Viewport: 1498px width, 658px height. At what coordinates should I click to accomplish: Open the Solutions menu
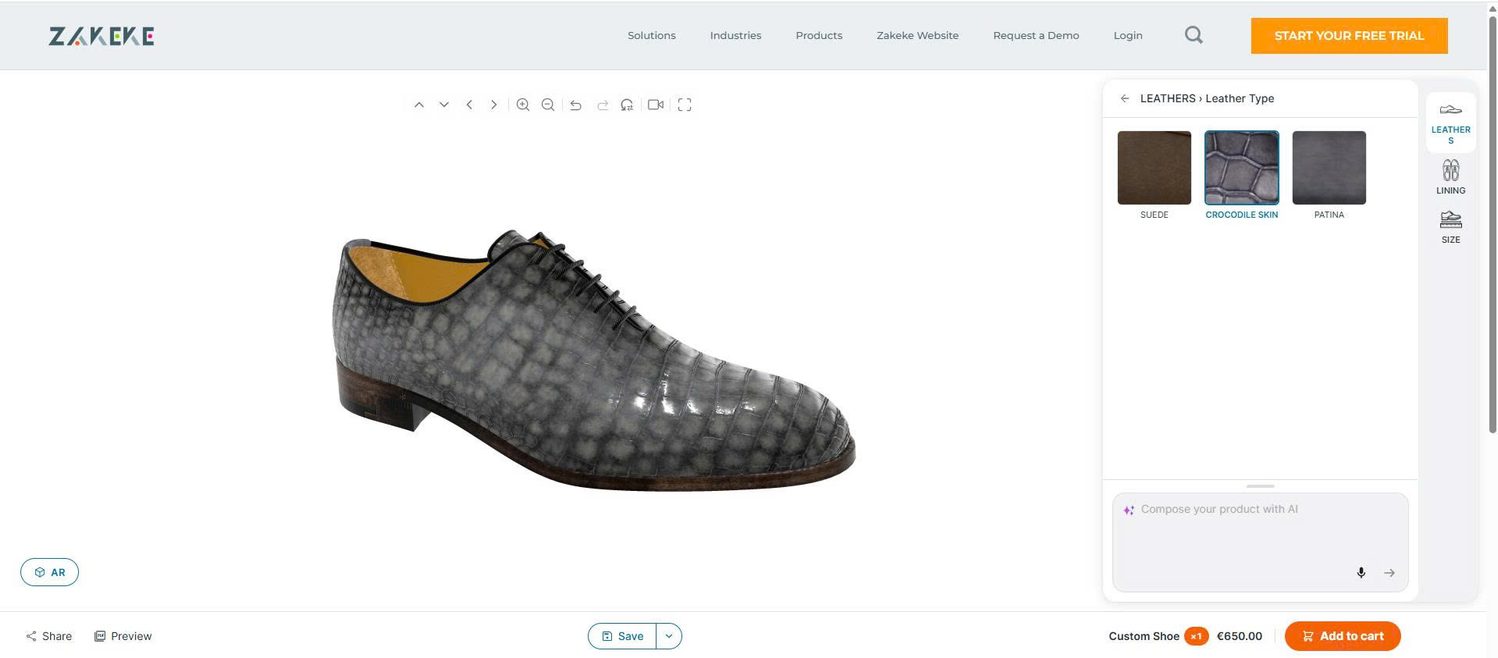(652, 36)
